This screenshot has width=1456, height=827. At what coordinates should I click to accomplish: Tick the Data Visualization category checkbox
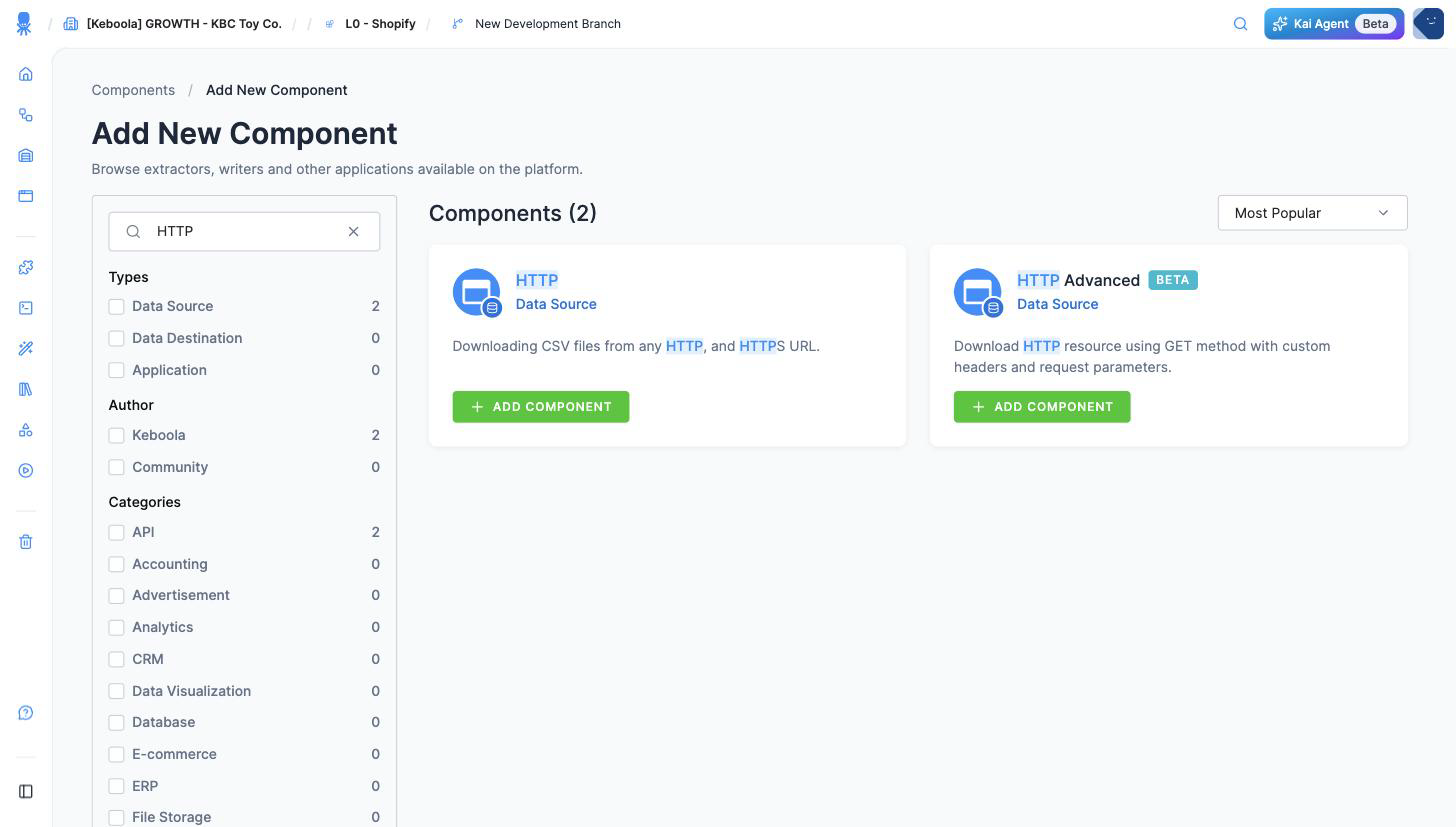117,692
